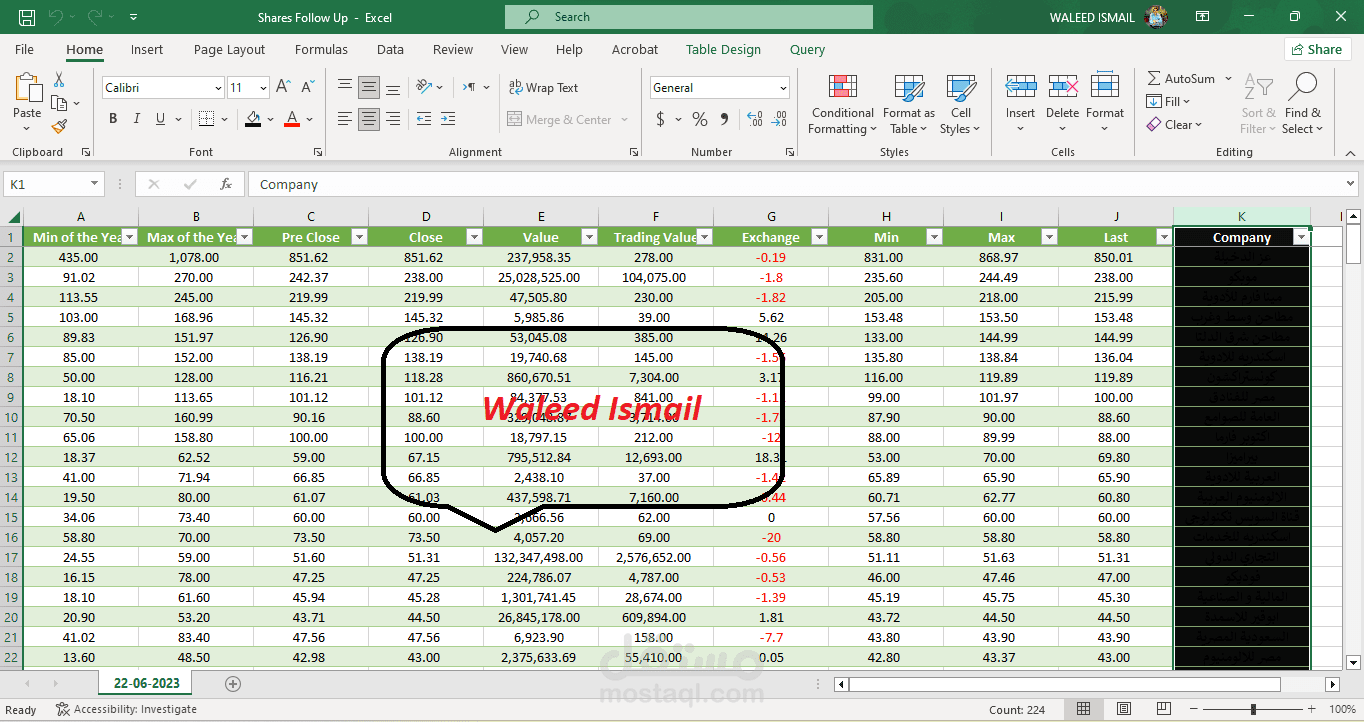Open the Data ribbon tab
Image resolution: width=1364 pixels, height=722 pixels.
390,49
